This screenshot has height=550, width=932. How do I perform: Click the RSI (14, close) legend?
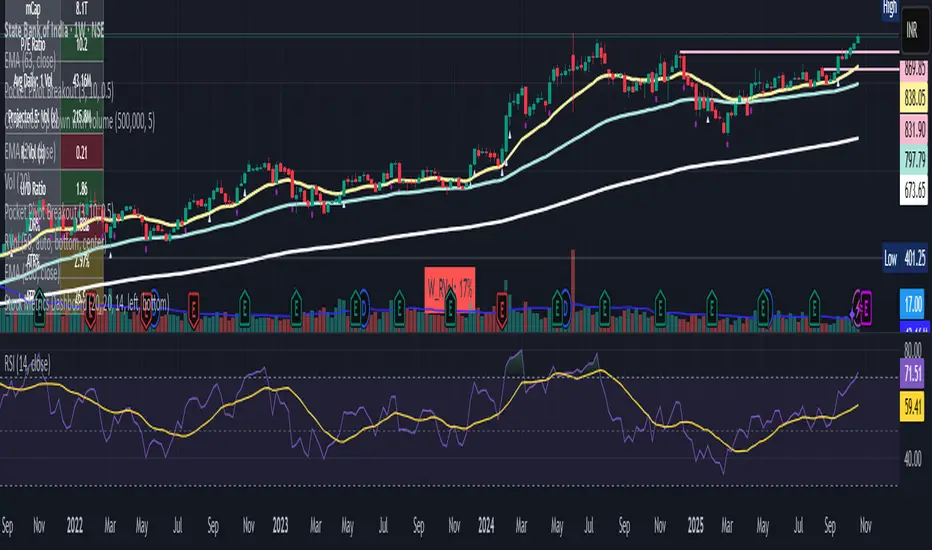(x=27, y=363)
